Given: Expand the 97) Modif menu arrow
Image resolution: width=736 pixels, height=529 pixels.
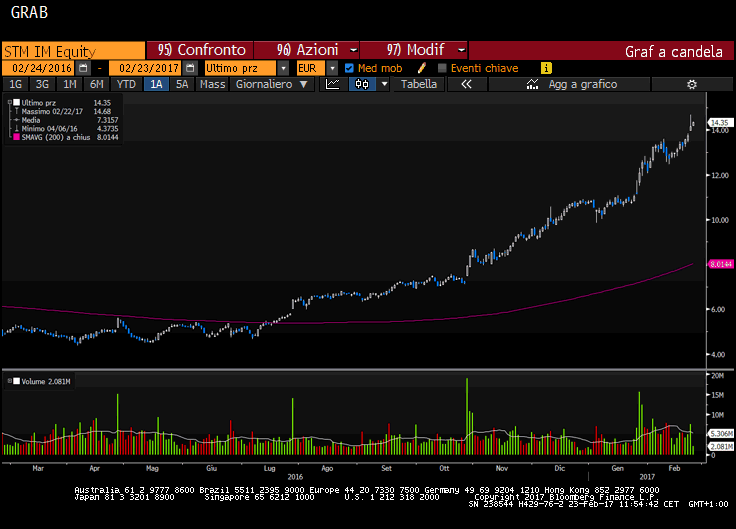Looking at the screenshot, I should (461, 50).
